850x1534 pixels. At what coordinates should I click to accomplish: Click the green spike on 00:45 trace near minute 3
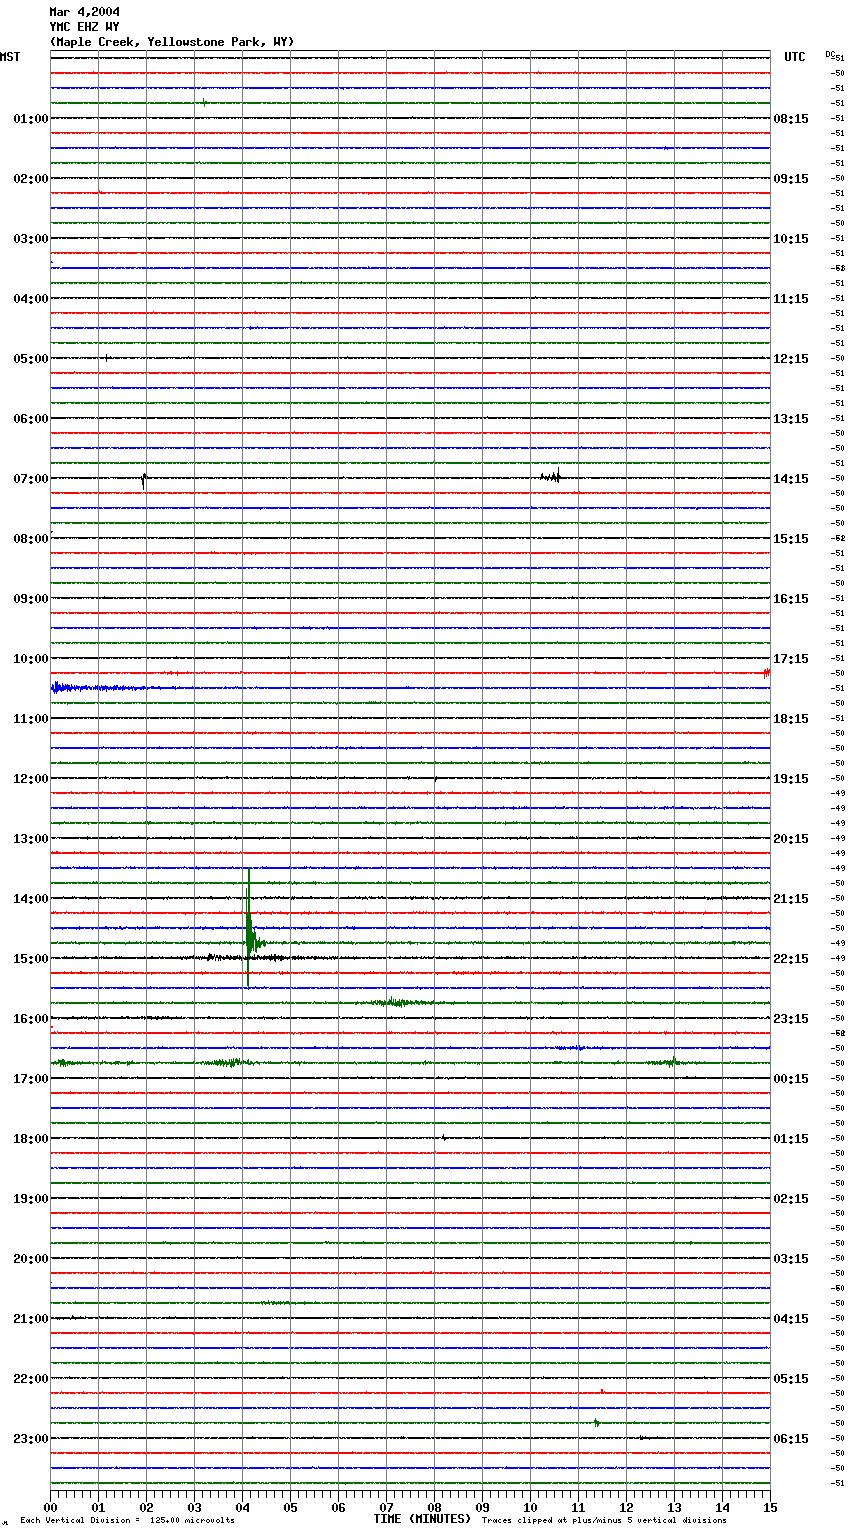(204, 102)
